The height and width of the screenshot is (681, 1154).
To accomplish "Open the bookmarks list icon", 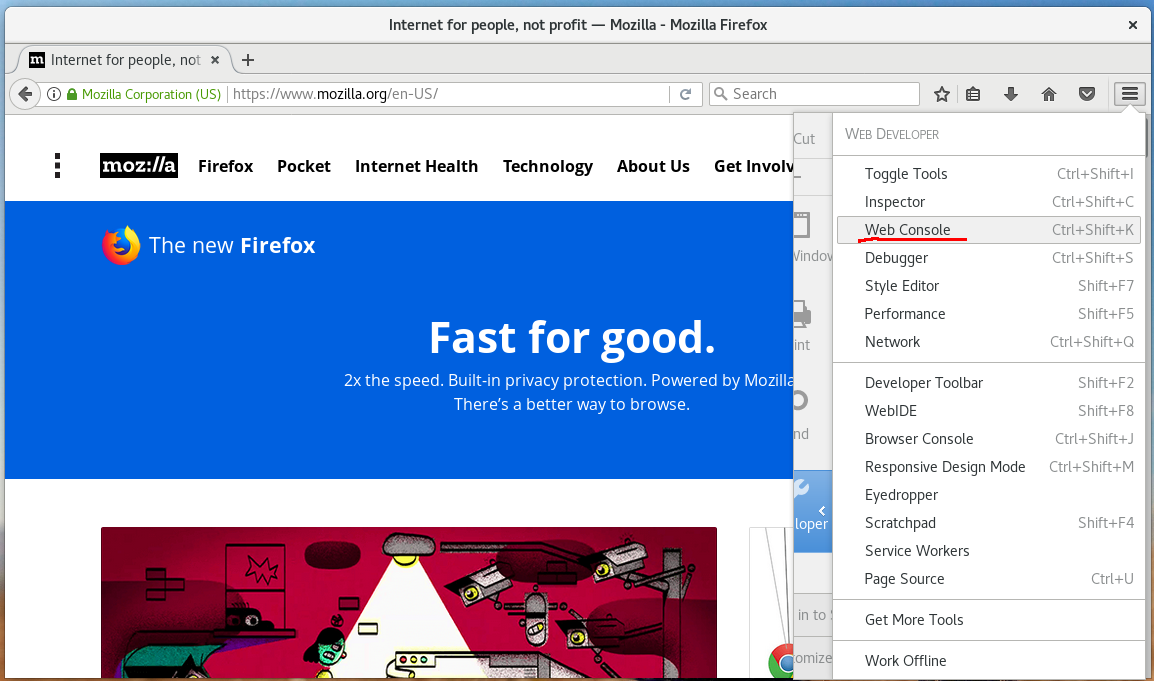I will pyautogui.click(x=973, y=94).
